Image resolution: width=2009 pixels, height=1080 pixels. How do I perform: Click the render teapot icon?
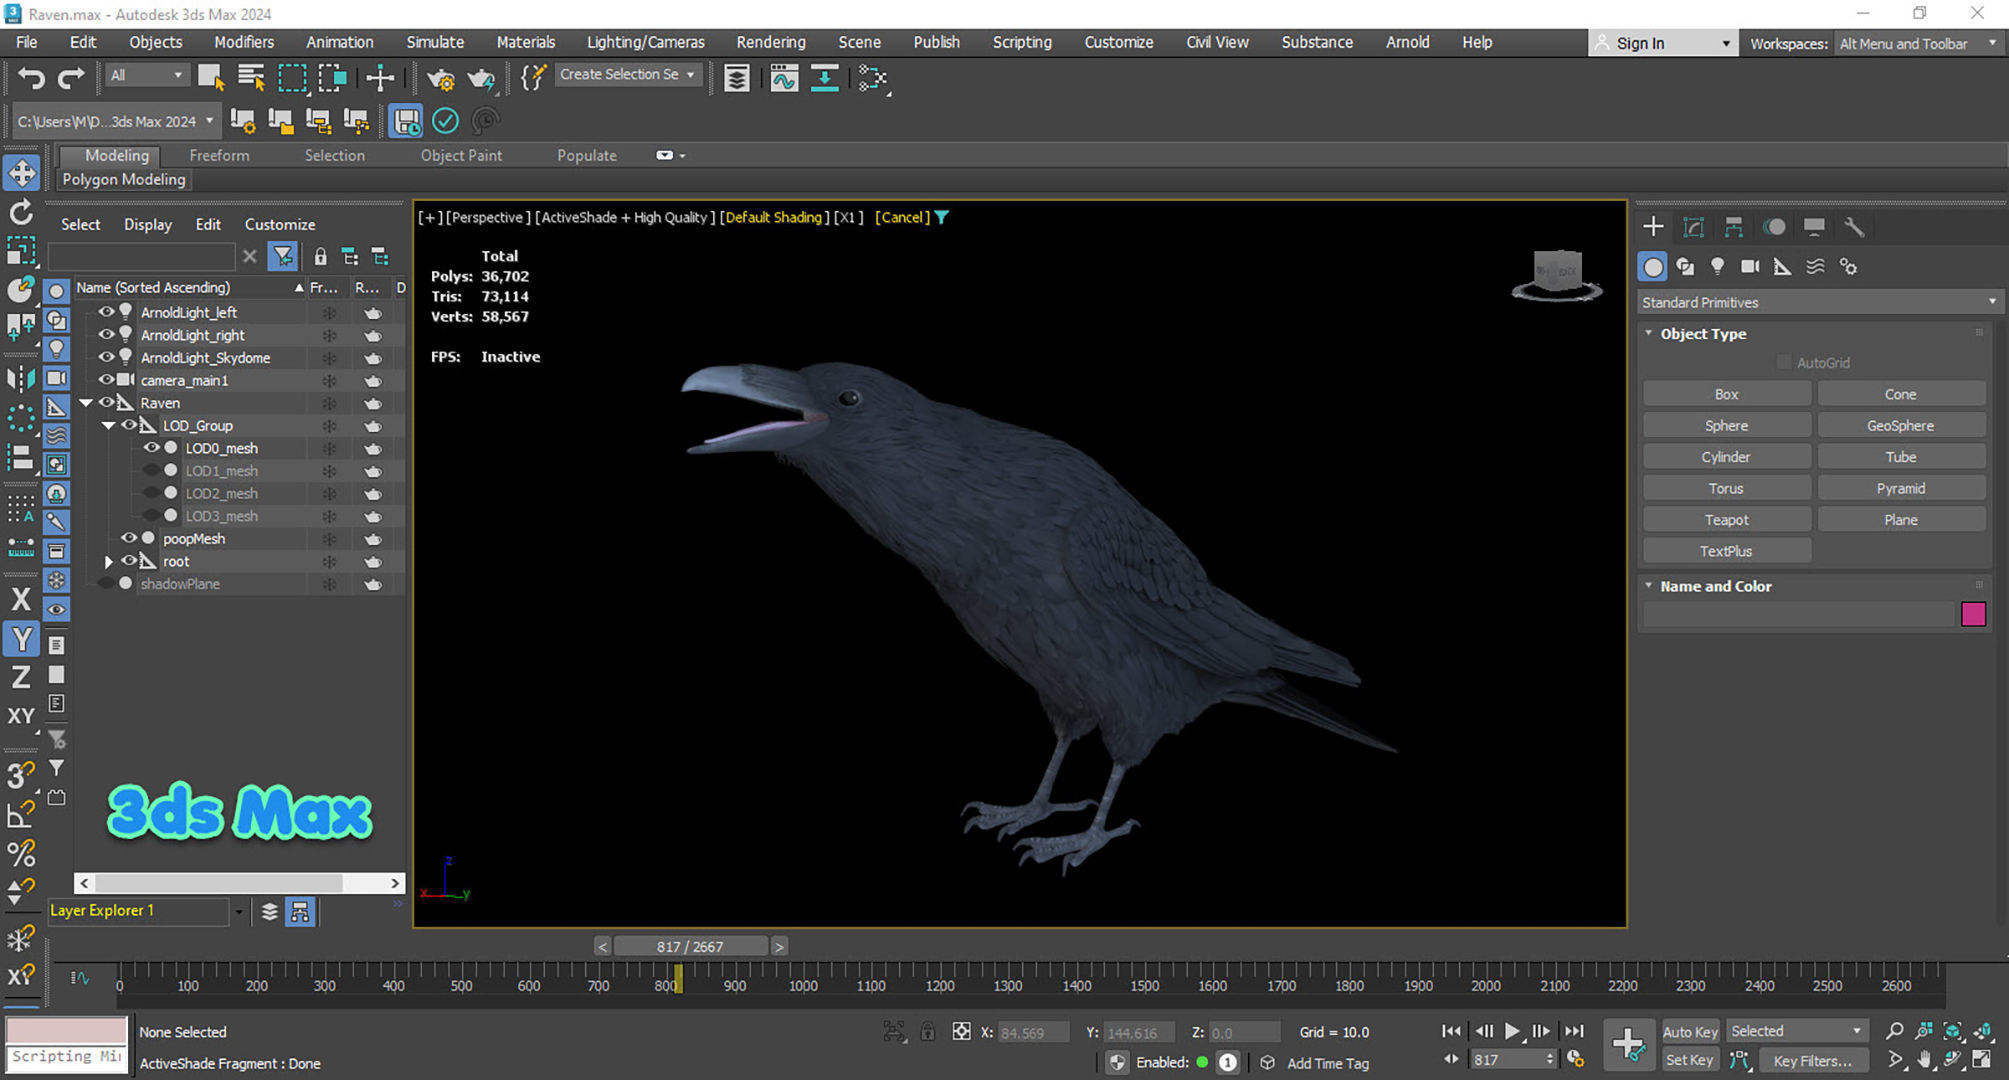pyautogui.click(x=481, y=78)
